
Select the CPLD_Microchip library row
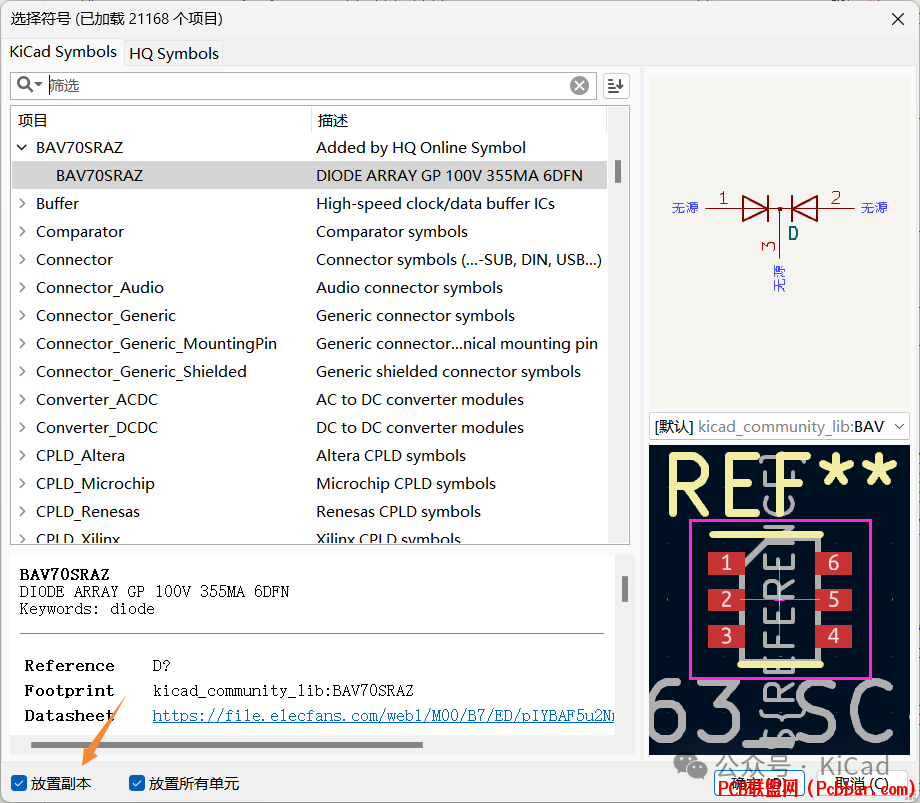pyautogui.click(x=309, y=484)
